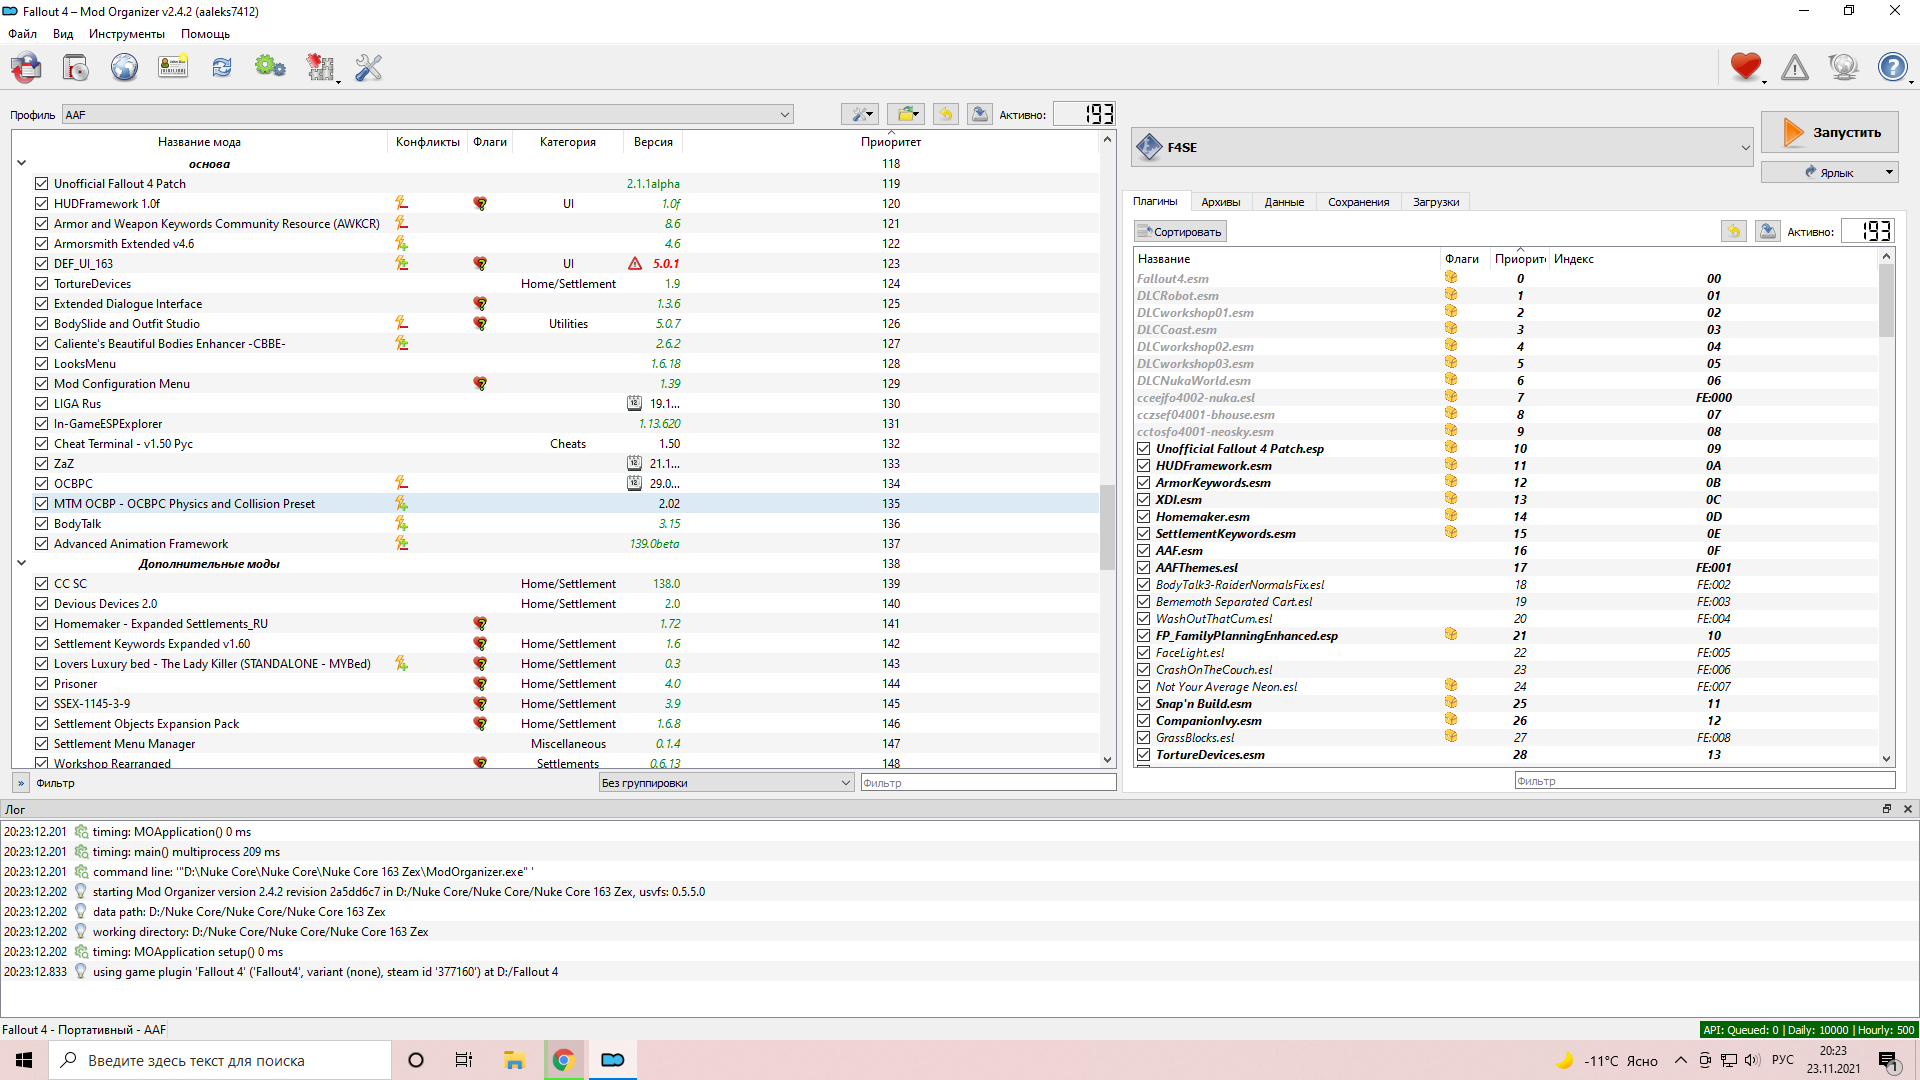
Task: Toggle the LooksMenu mod checkbox
Action: coord(41,364)
